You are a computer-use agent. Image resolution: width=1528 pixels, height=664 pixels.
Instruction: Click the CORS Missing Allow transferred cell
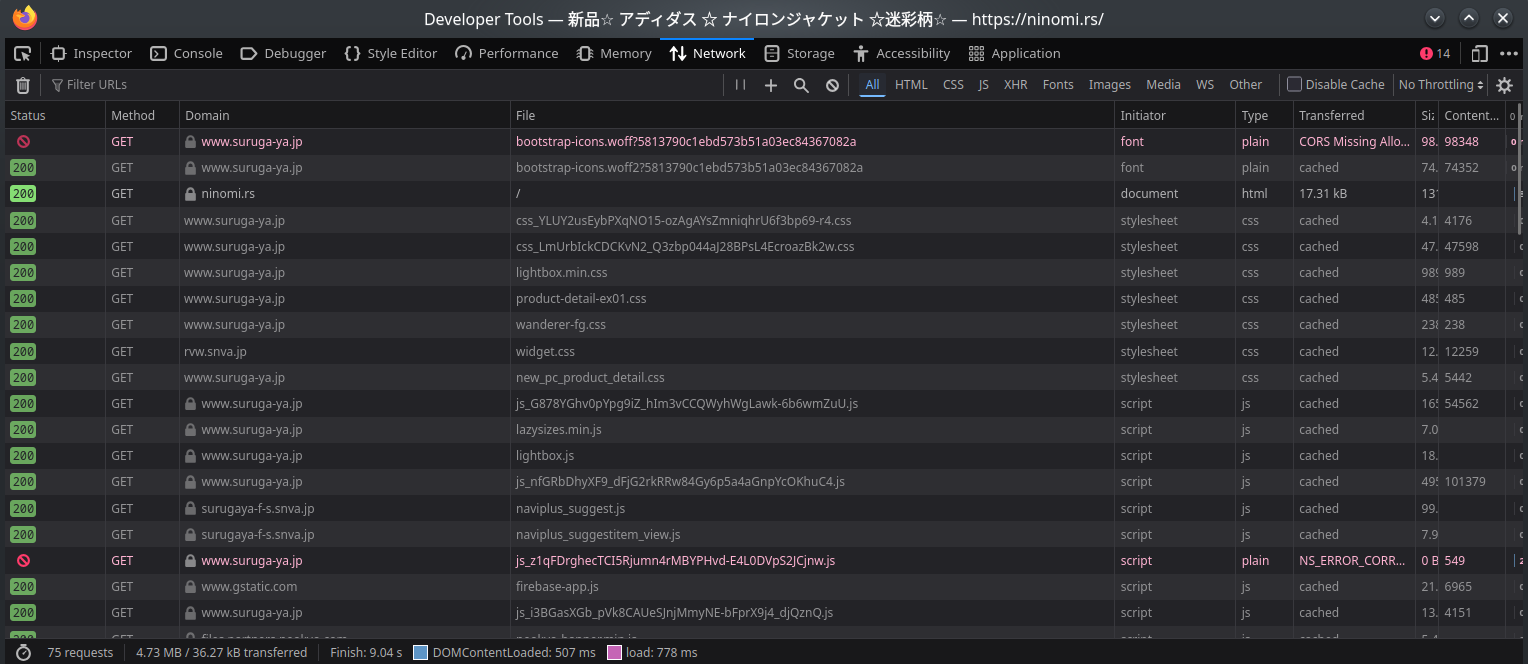[x=1354, y=142]
